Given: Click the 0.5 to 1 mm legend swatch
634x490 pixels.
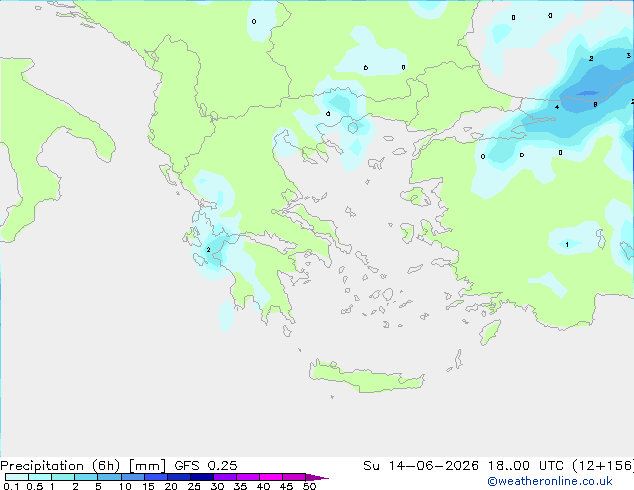Looking at the screenshot, I should [40, 477].
